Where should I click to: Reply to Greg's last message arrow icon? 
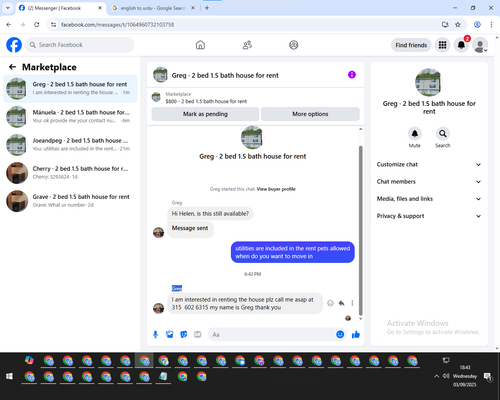[x=341, y=303]
